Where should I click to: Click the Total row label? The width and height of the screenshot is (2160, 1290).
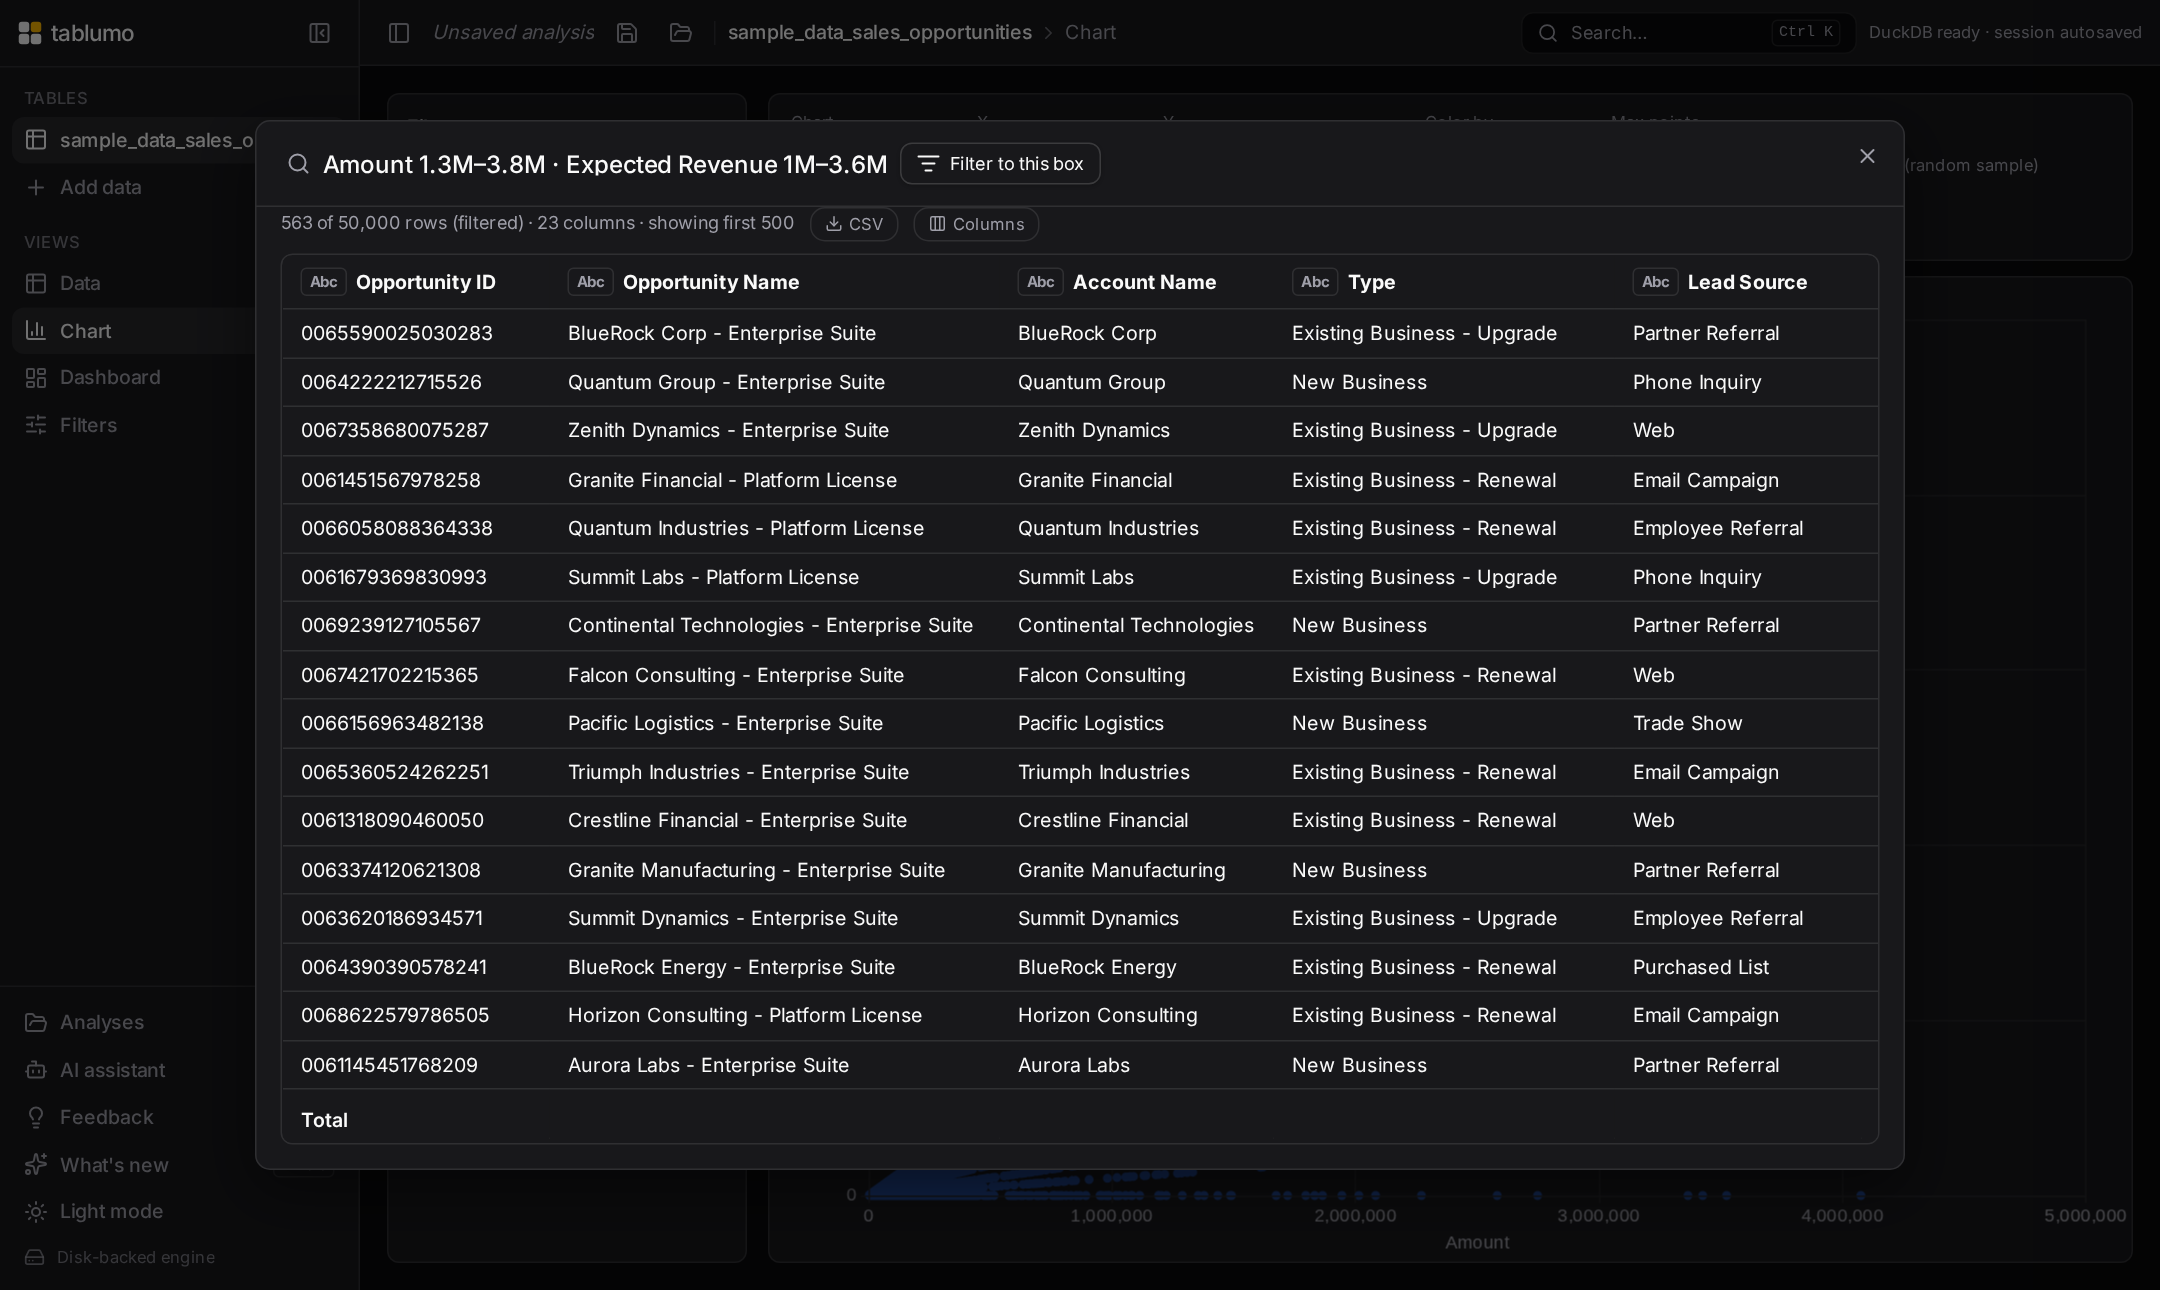pyautogui.click(x=324, y=1120)
